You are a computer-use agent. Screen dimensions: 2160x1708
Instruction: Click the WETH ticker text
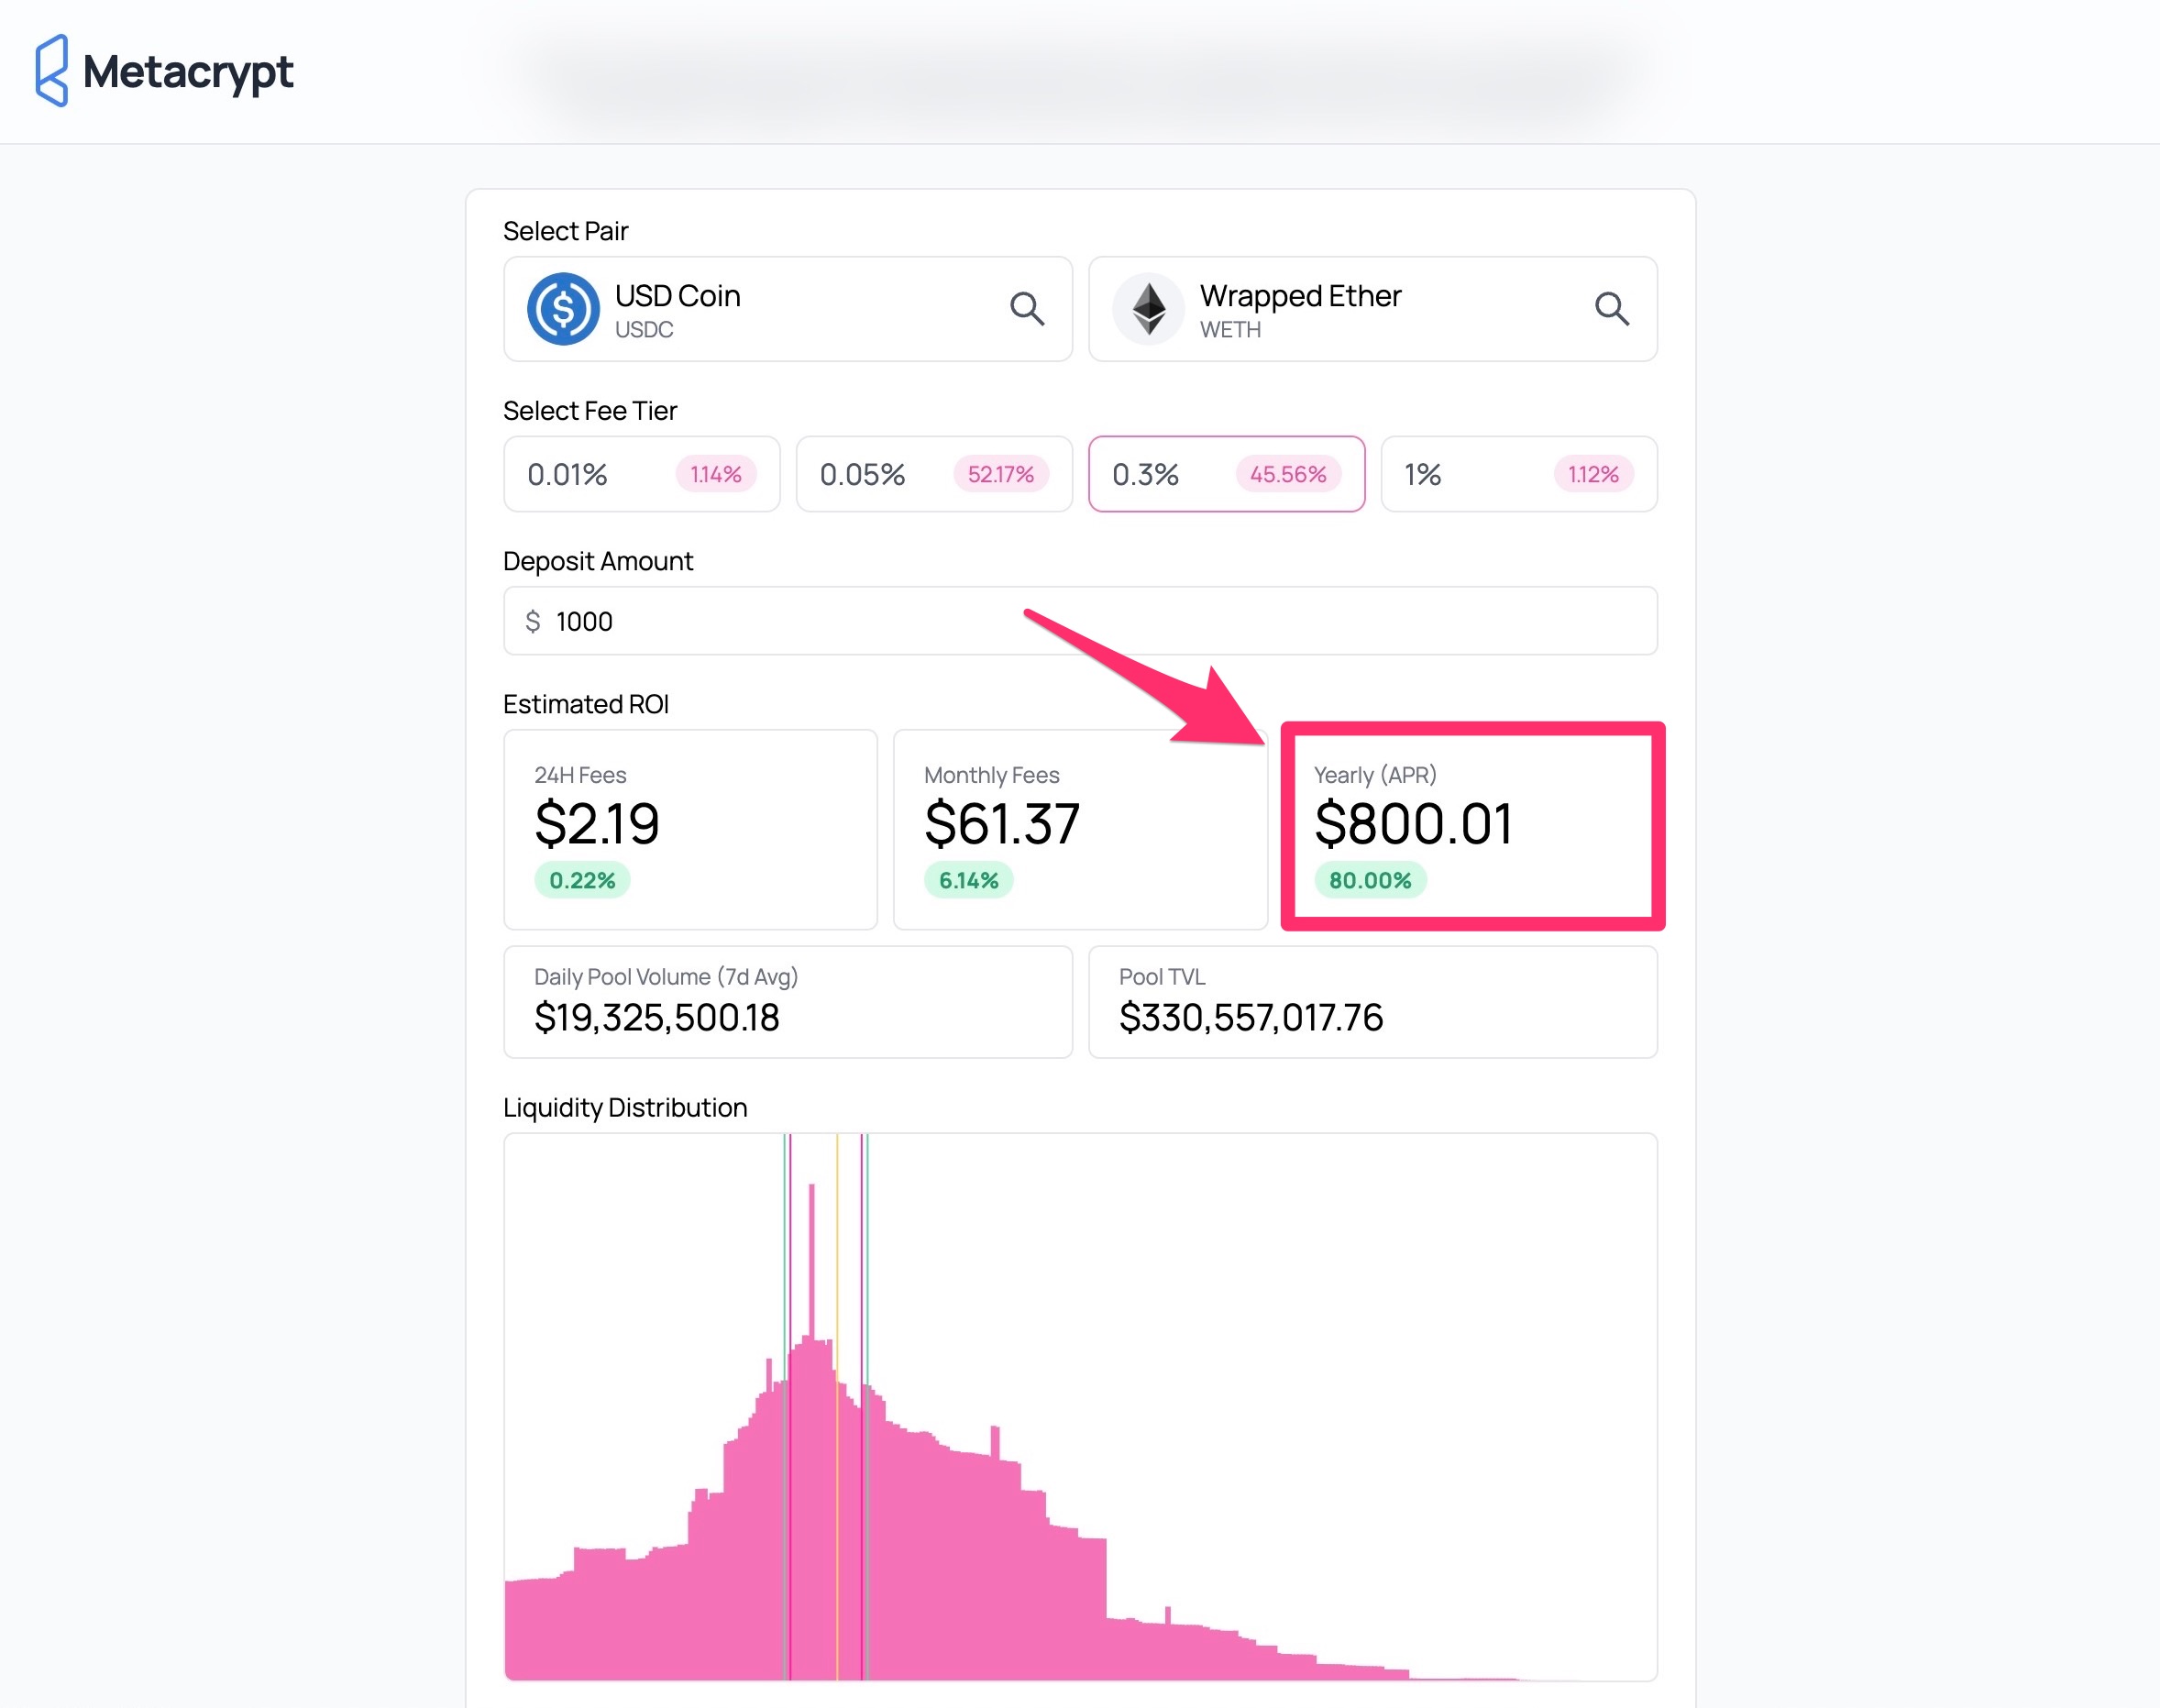tap(1230, 330)
